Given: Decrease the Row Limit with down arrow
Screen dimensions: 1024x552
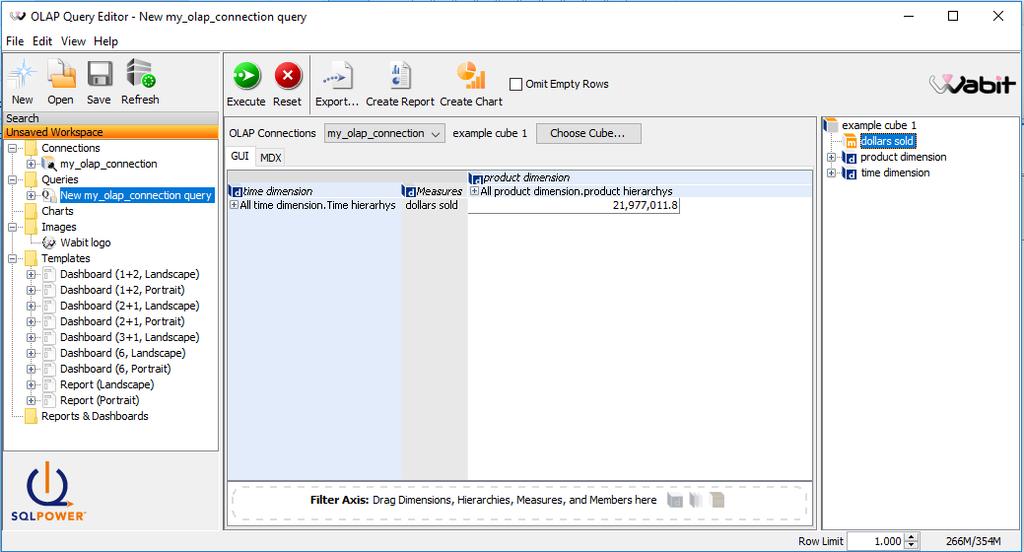Looking at the screenshot, I should [912, 545].
